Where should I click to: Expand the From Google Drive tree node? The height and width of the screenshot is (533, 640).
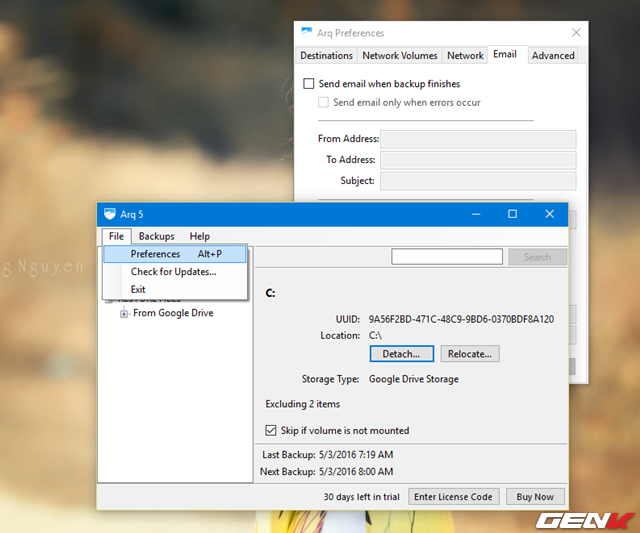(124, 313)
